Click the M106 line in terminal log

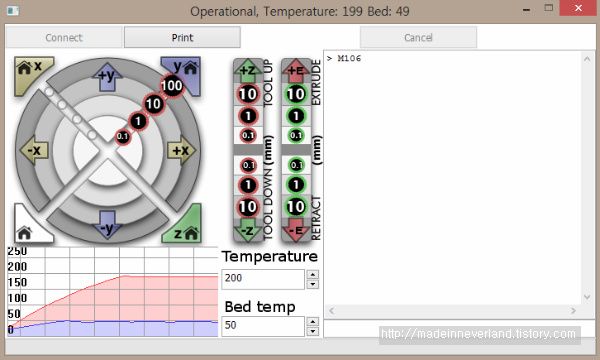click(x=344, y=59)
